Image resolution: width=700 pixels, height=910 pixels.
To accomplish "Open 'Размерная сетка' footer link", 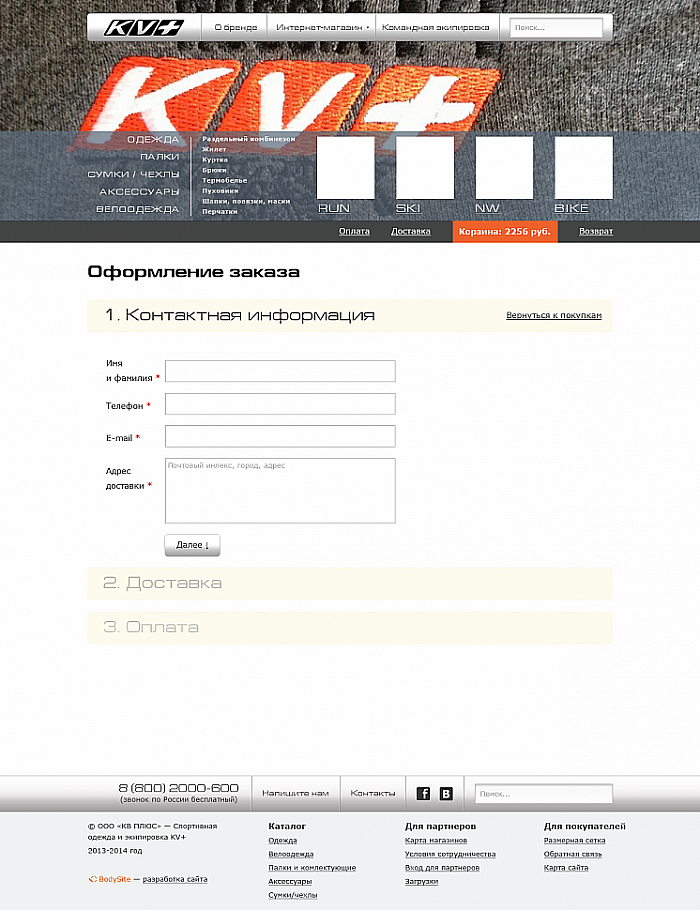I will 575,840.
